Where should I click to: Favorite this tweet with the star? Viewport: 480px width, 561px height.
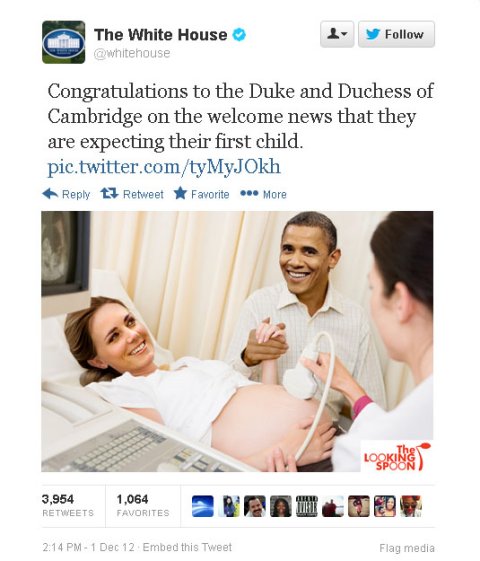pyautogui.click(x=201, y=194)
